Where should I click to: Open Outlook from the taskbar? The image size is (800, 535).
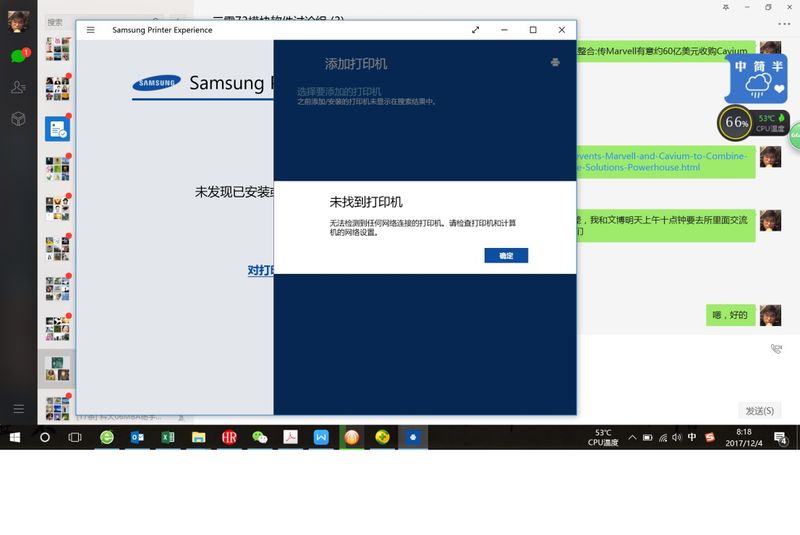click(138, 438)
